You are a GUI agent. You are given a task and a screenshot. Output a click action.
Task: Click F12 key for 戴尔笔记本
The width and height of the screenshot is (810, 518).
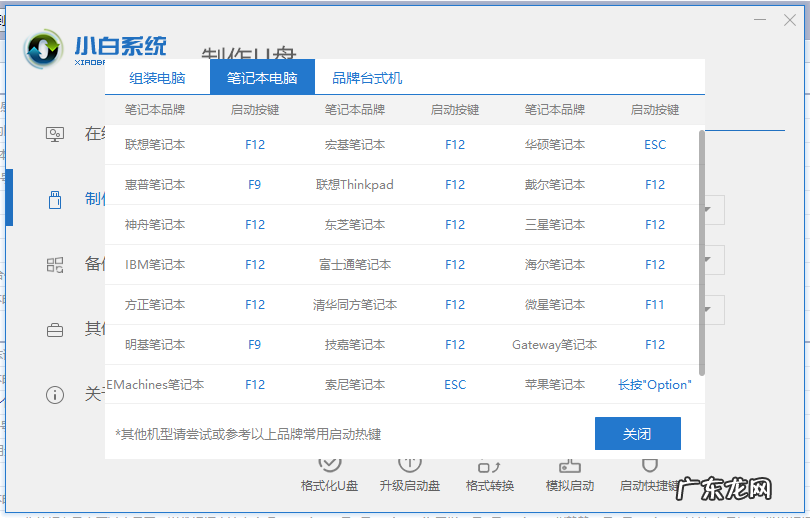[x=655, y=185]
